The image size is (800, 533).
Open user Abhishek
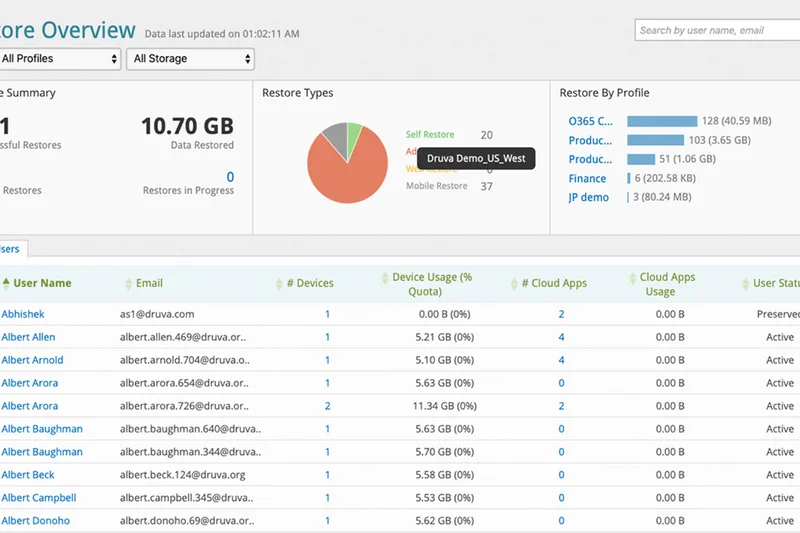(23, 314)
